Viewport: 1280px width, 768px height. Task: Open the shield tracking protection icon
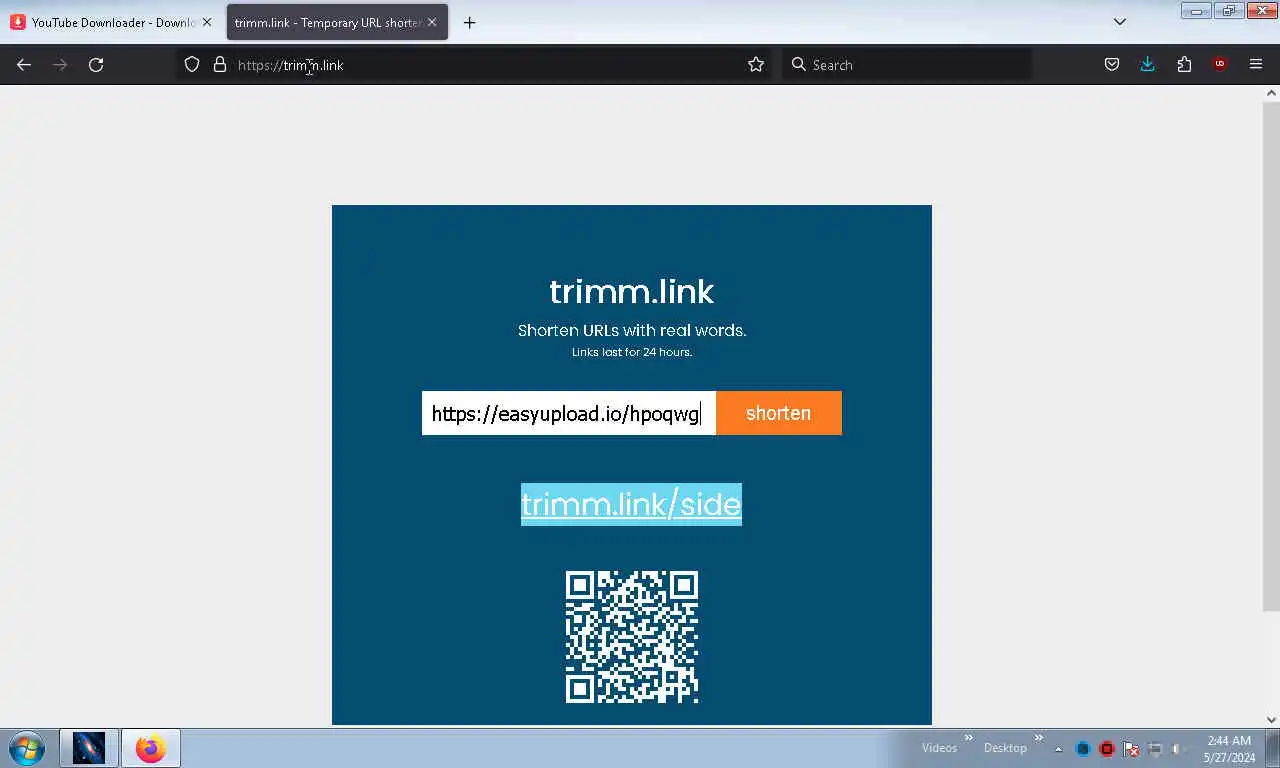pos(192,64)
